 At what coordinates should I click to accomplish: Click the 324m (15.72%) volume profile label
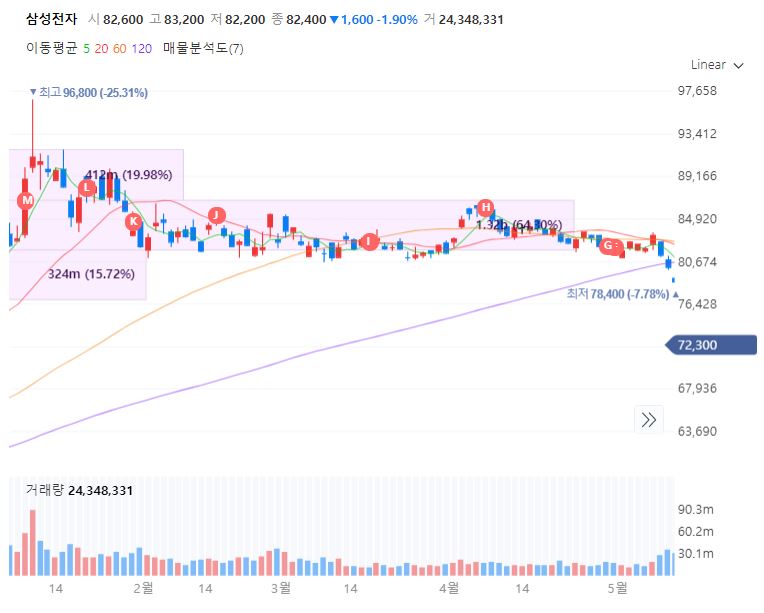click(91, 274)
